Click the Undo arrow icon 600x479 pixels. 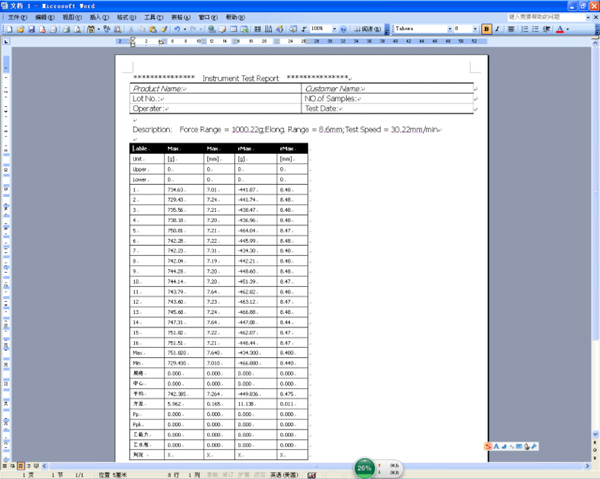tap(177, 29)
